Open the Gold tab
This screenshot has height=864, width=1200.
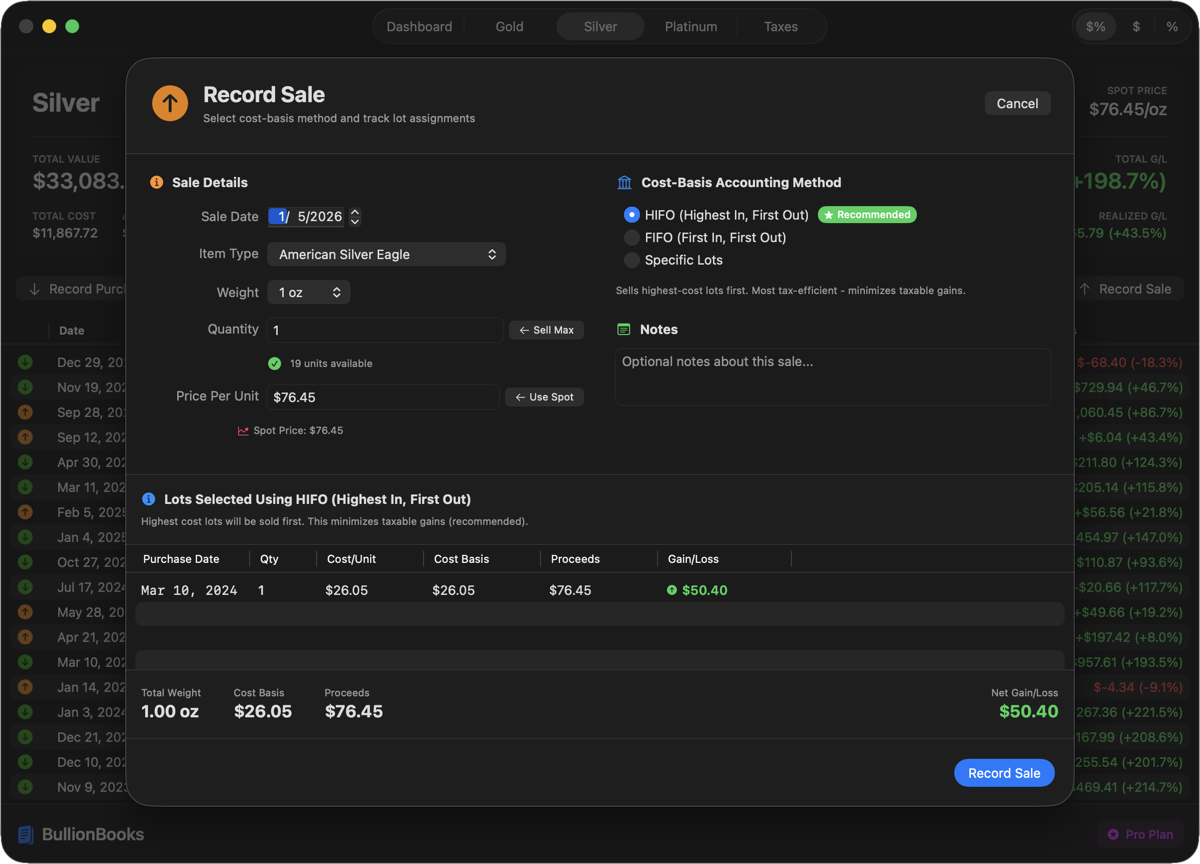pyautogui.click(x=509, y=27)
